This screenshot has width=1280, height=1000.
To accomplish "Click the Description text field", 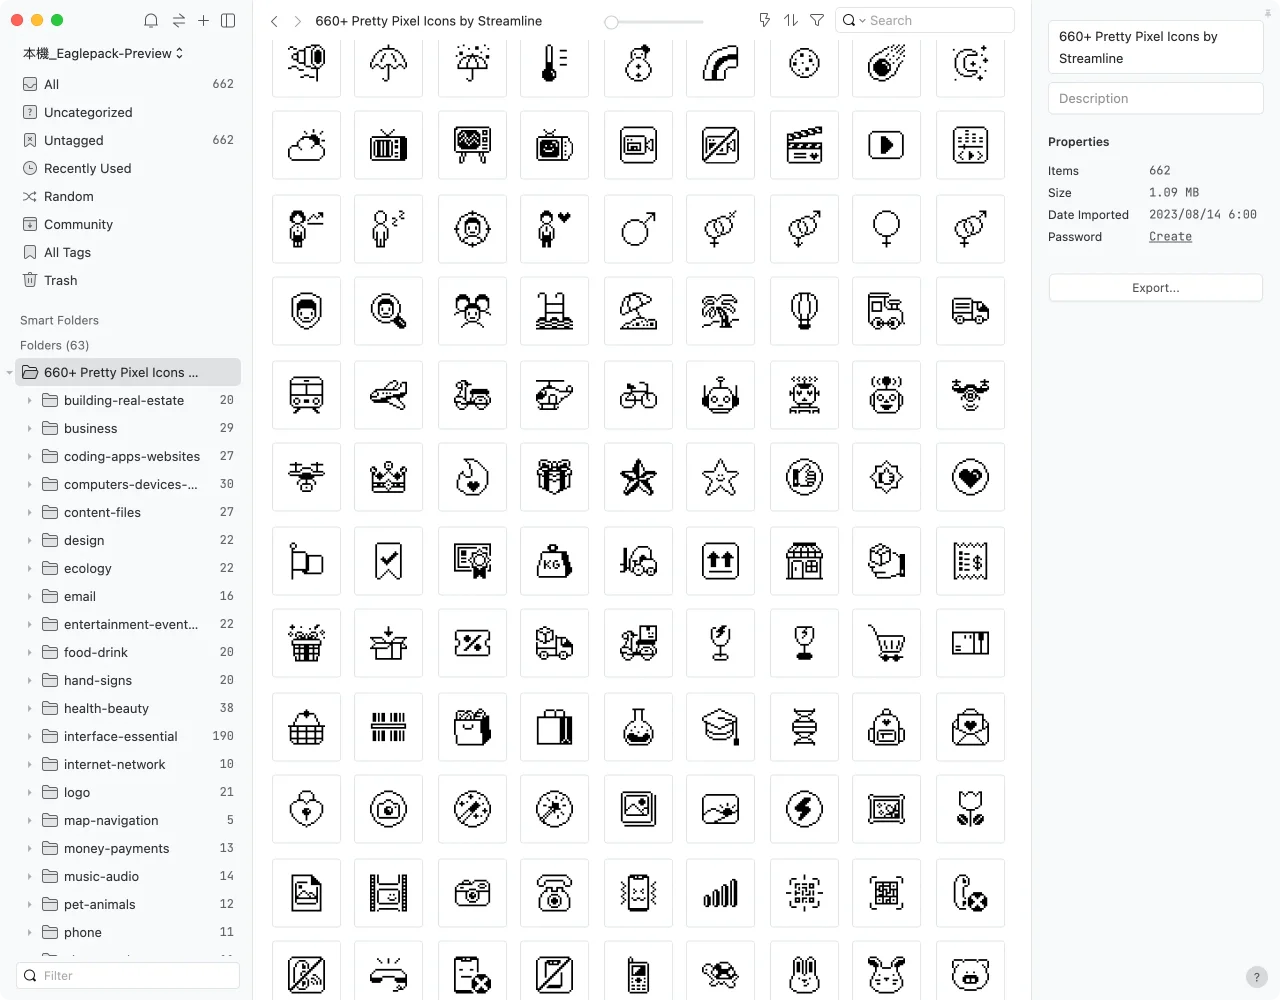I will [x=1155, y=98].
